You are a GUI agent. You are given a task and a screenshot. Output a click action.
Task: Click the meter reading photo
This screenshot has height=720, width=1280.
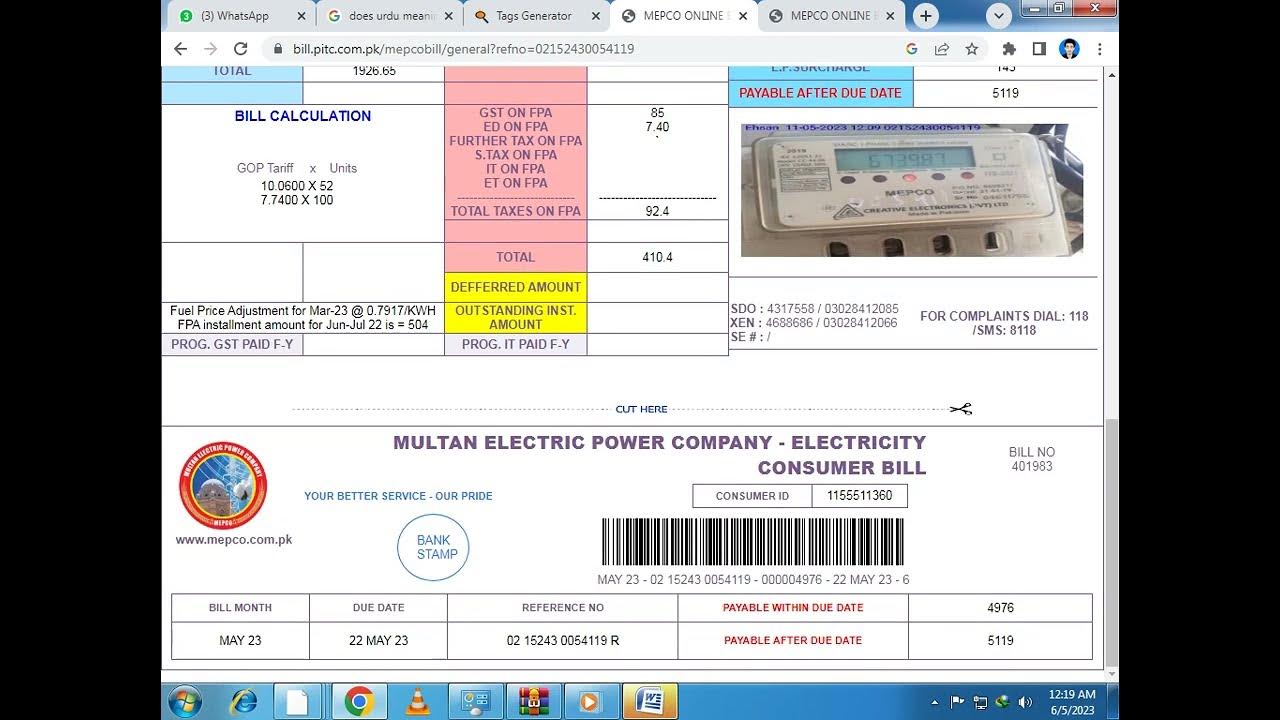pyautogui.click(x=912, y=190)
